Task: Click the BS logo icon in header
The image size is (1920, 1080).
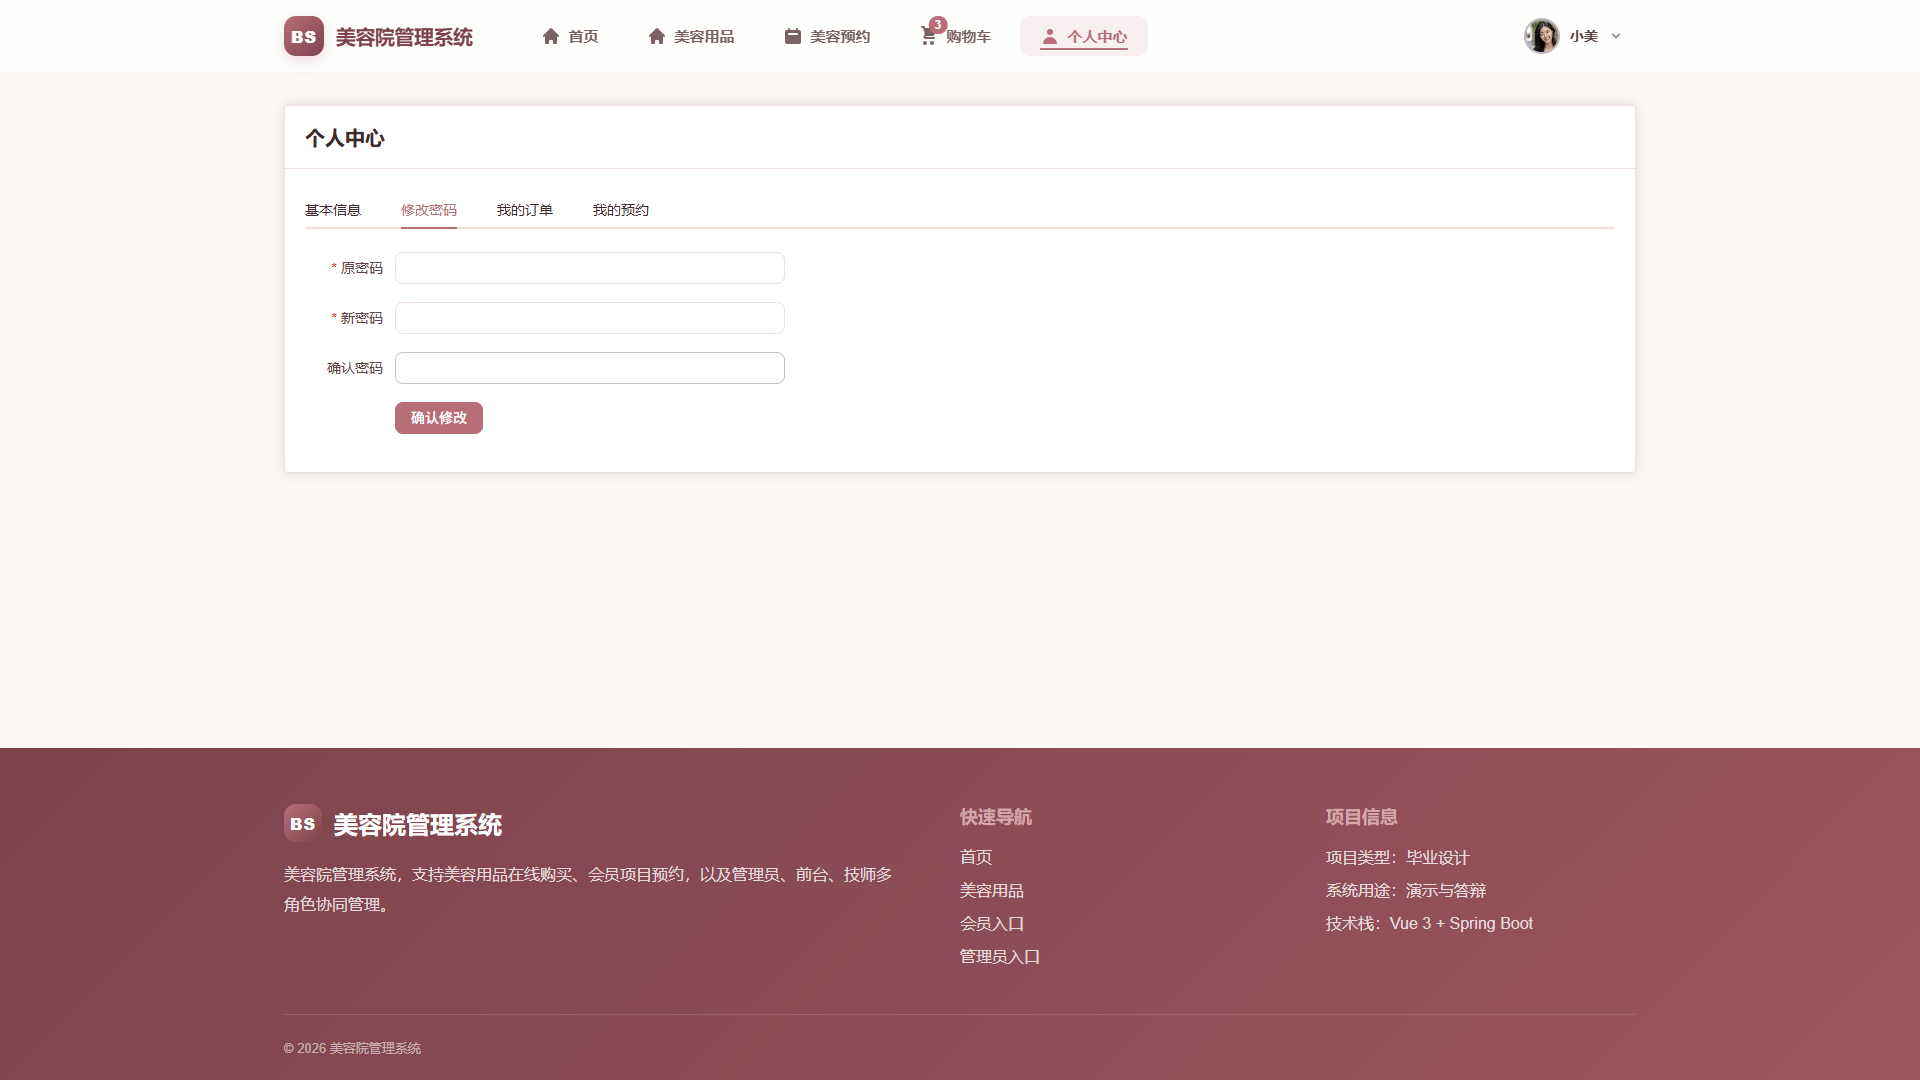Action: point(304,36)
